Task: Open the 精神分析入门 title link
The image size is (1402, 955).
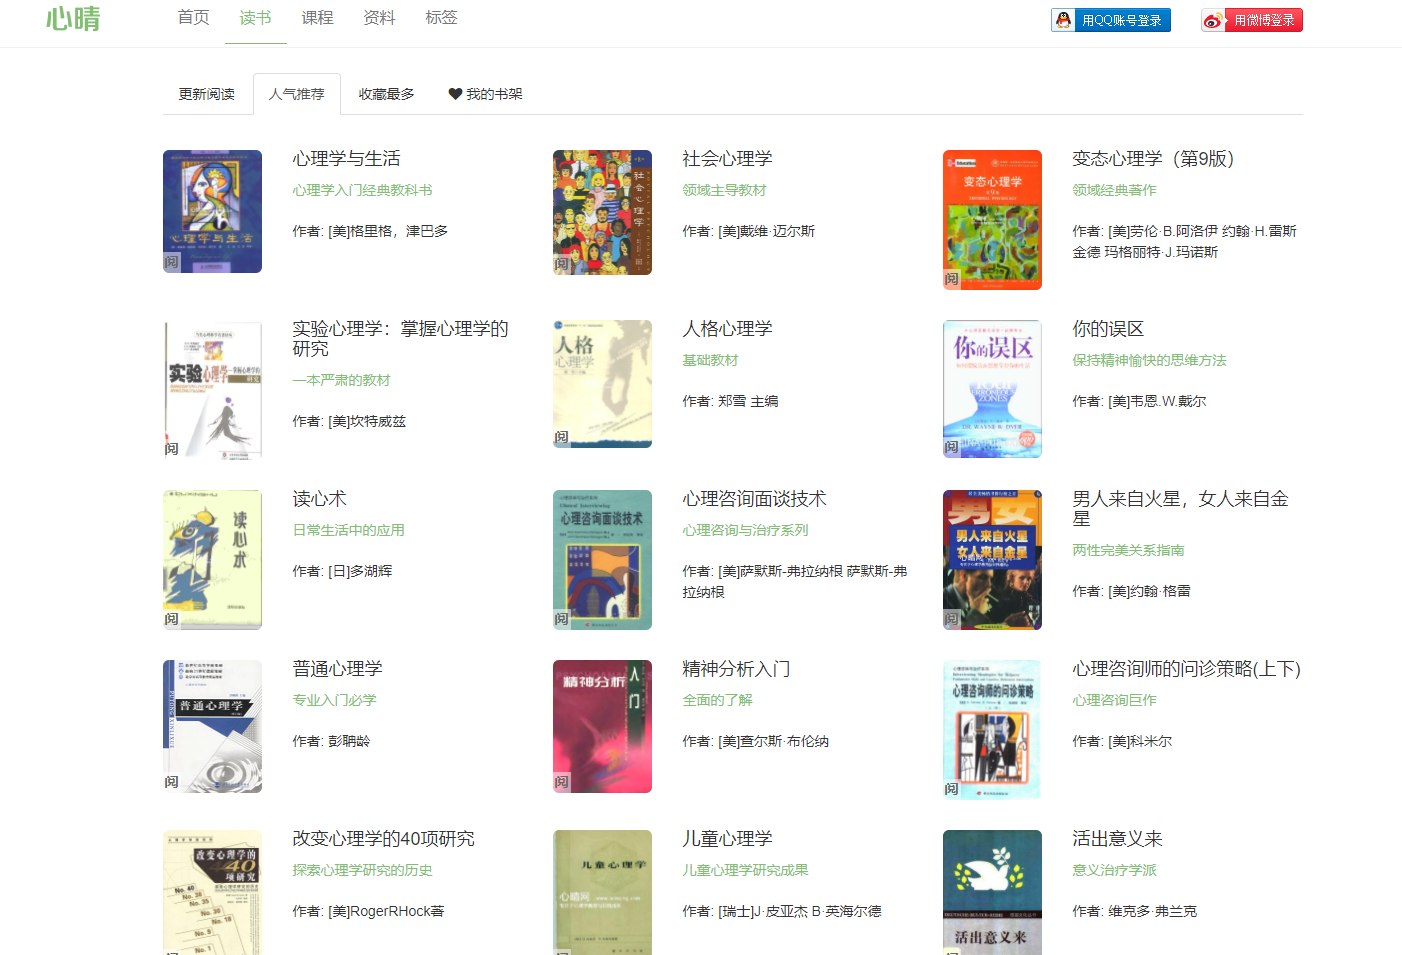Action: 734,668
